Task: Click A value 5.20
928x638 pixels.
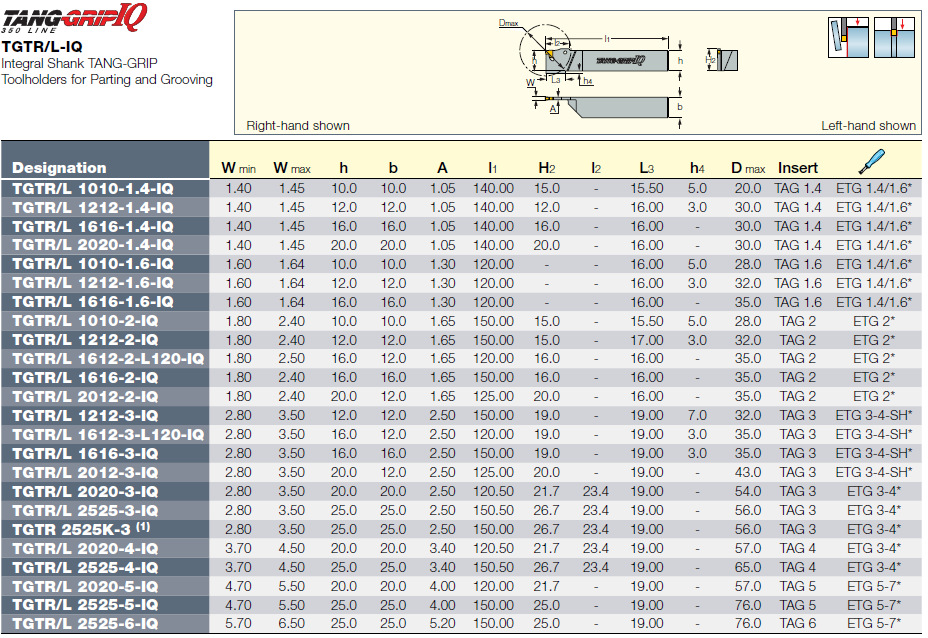Action: [442, 623]
